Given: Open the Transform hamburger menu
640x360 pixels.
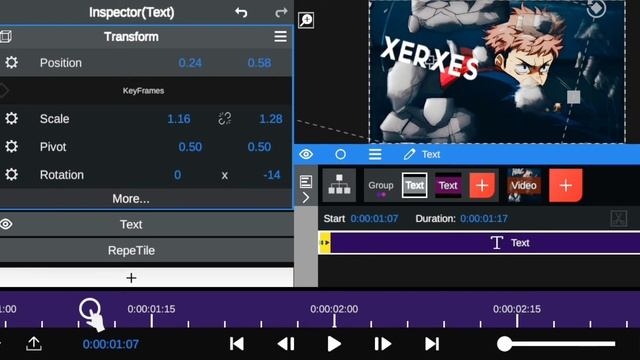Looking at the screenshot, I should point(280,37).
